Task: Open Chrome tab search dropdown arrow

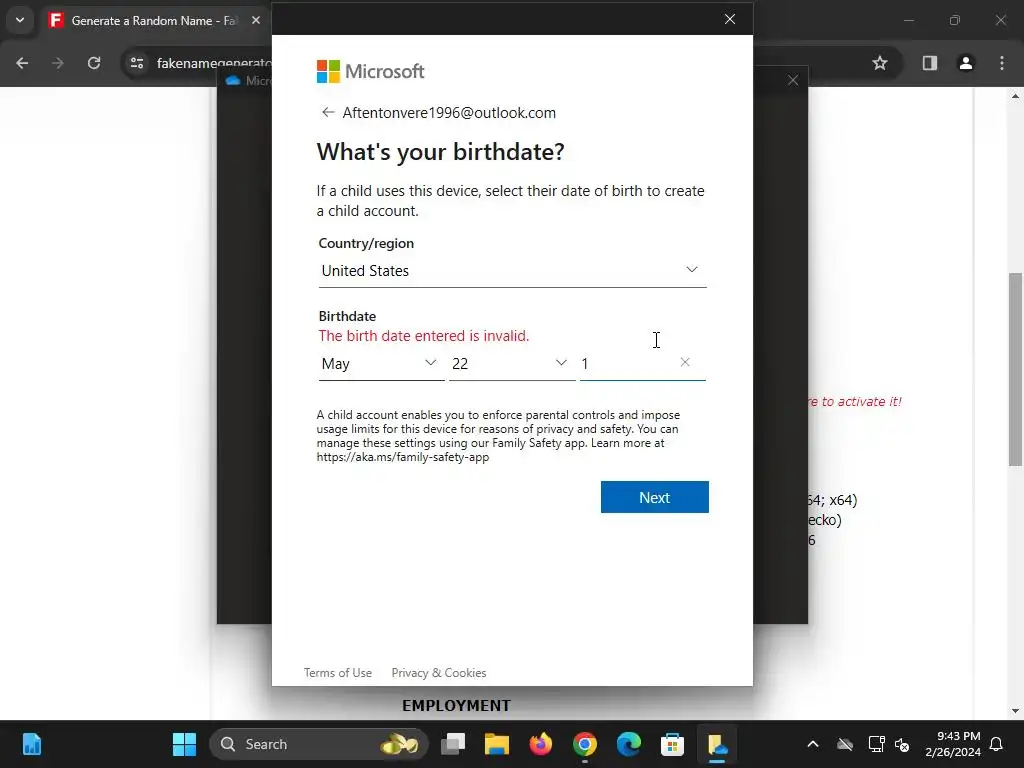Action: pos(20,20)
